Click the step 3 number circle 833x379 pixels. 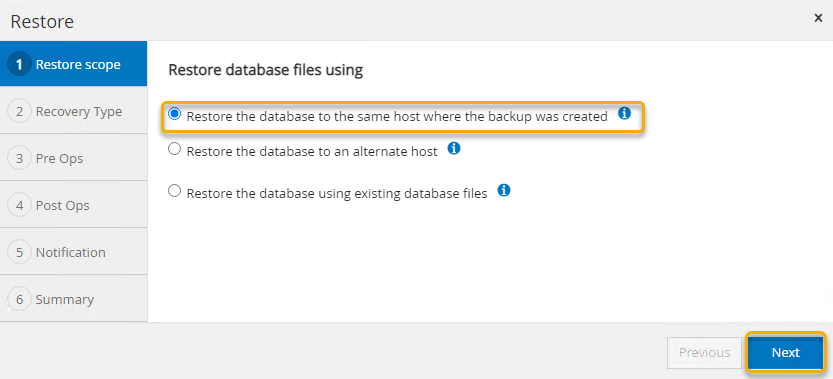point(20,158)
